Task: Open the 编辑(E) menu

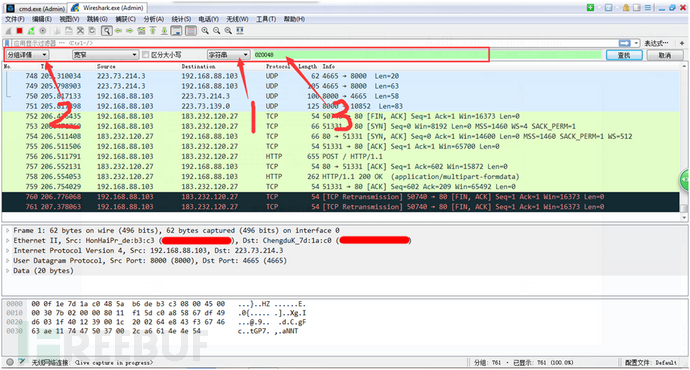Action: coord(42,19)
